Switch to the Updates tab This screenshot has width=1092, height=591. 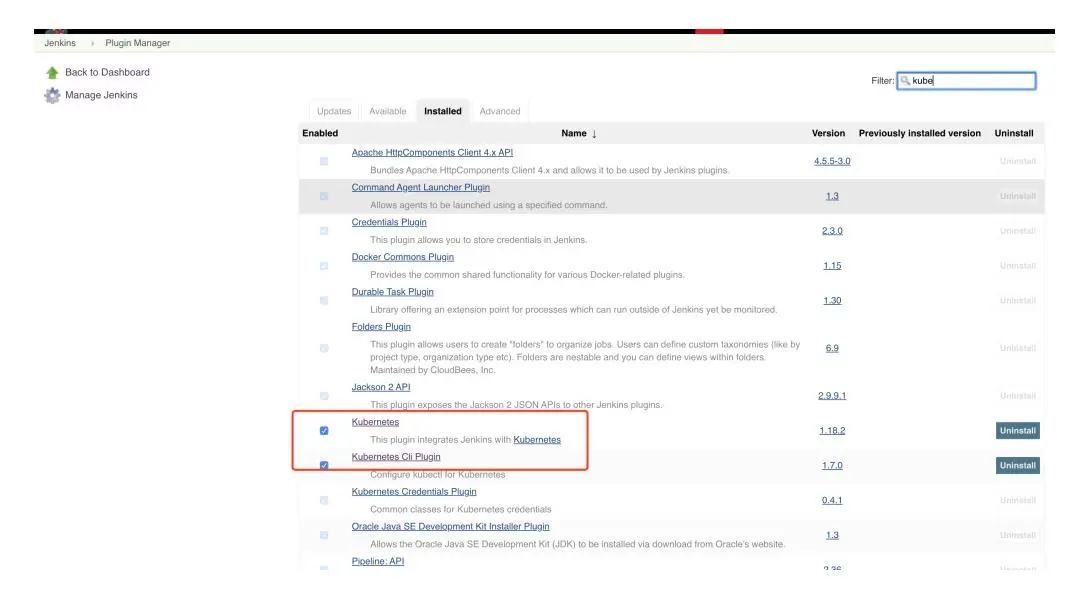pos(334,111)
